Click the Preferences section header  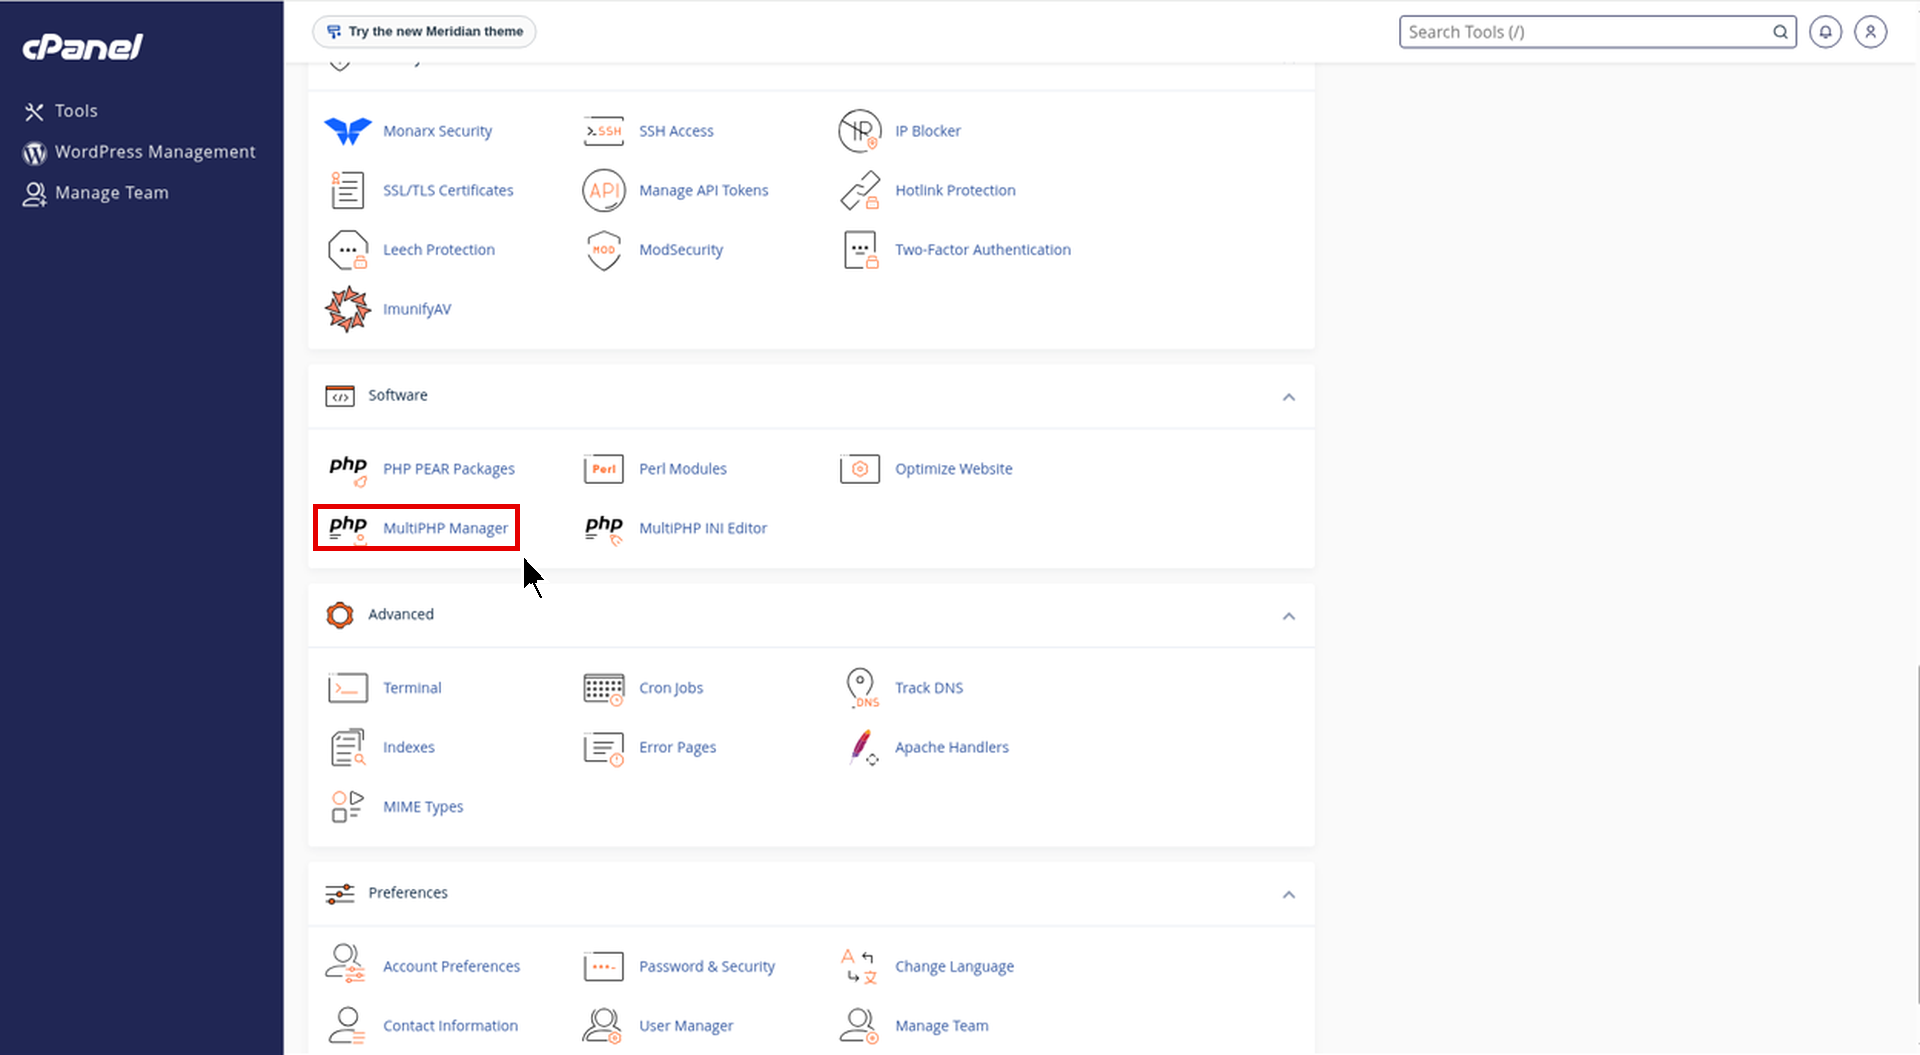811,893
